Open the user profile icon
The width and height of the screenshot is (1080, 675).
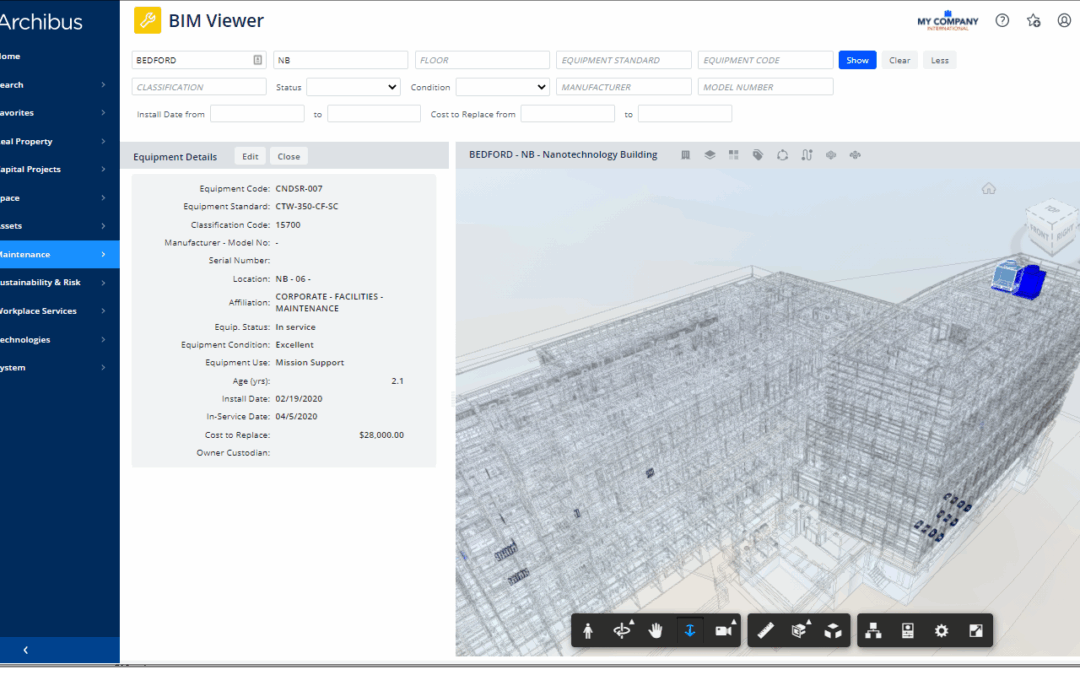[1064, 21]
